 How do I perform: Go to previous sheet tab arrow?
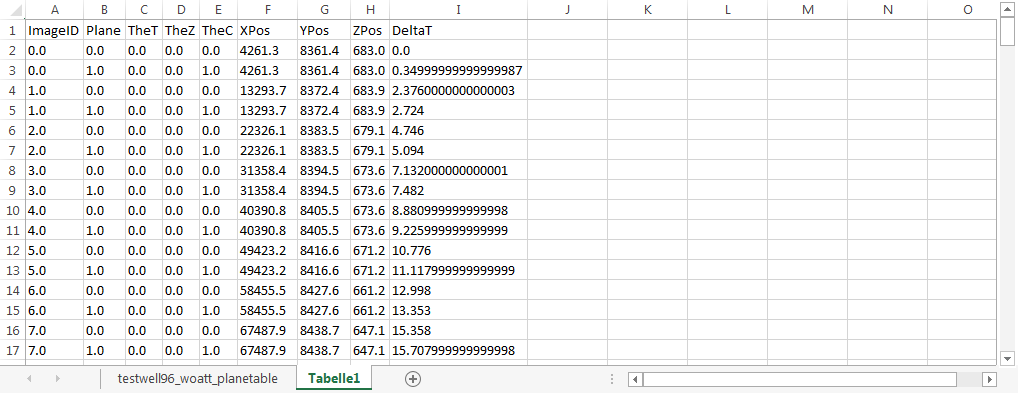[29, 379]
